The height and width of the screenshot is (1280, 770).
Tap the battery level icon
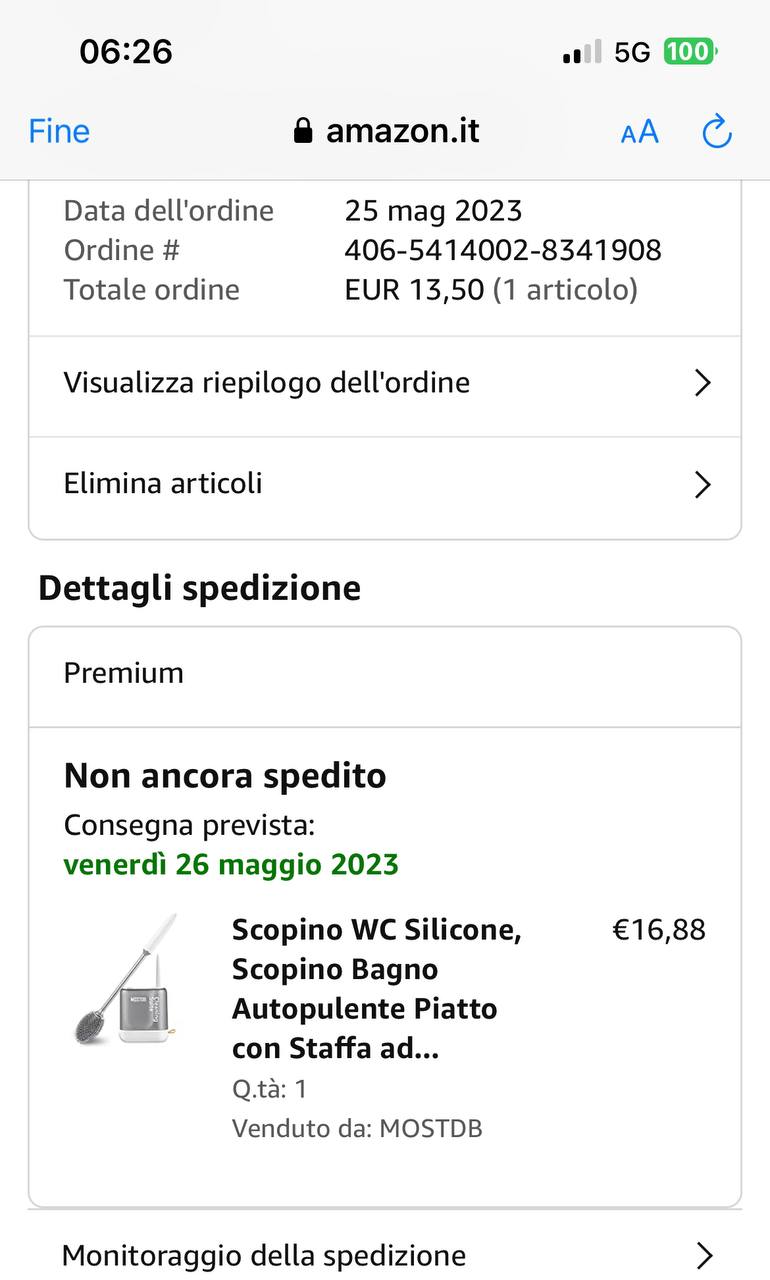690,52
